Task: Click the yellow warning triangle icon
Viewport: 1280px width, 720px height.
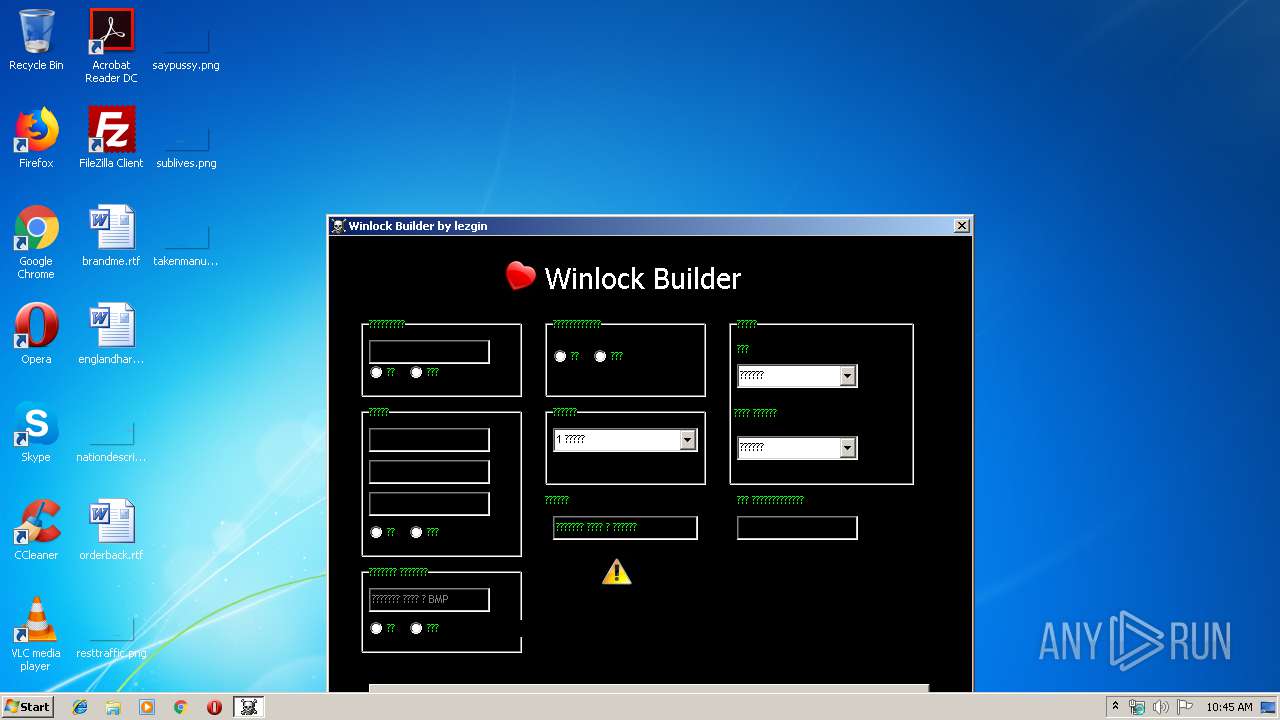Action: [x=617, y=571]
